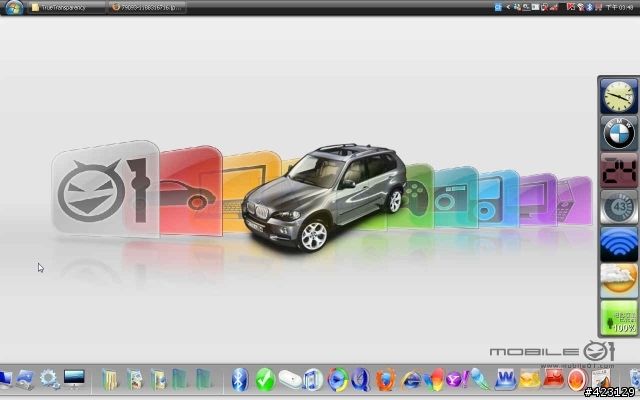Open the weather widget with sun and cloud
This screenshot has width=640, height=400.
(x=619, y=281)
